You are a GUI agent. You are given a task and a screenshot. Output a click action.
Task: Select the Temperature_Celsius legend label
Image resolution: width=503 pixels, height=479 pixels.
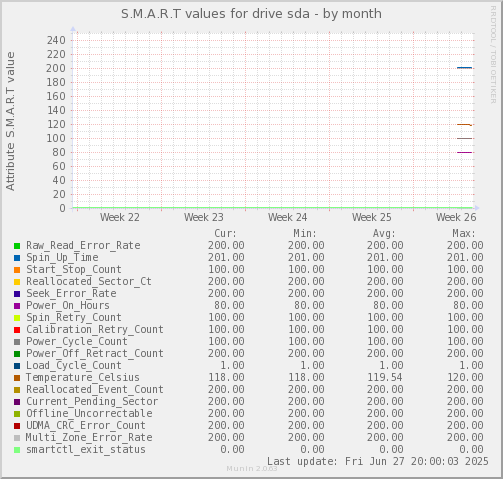(83, 378)
